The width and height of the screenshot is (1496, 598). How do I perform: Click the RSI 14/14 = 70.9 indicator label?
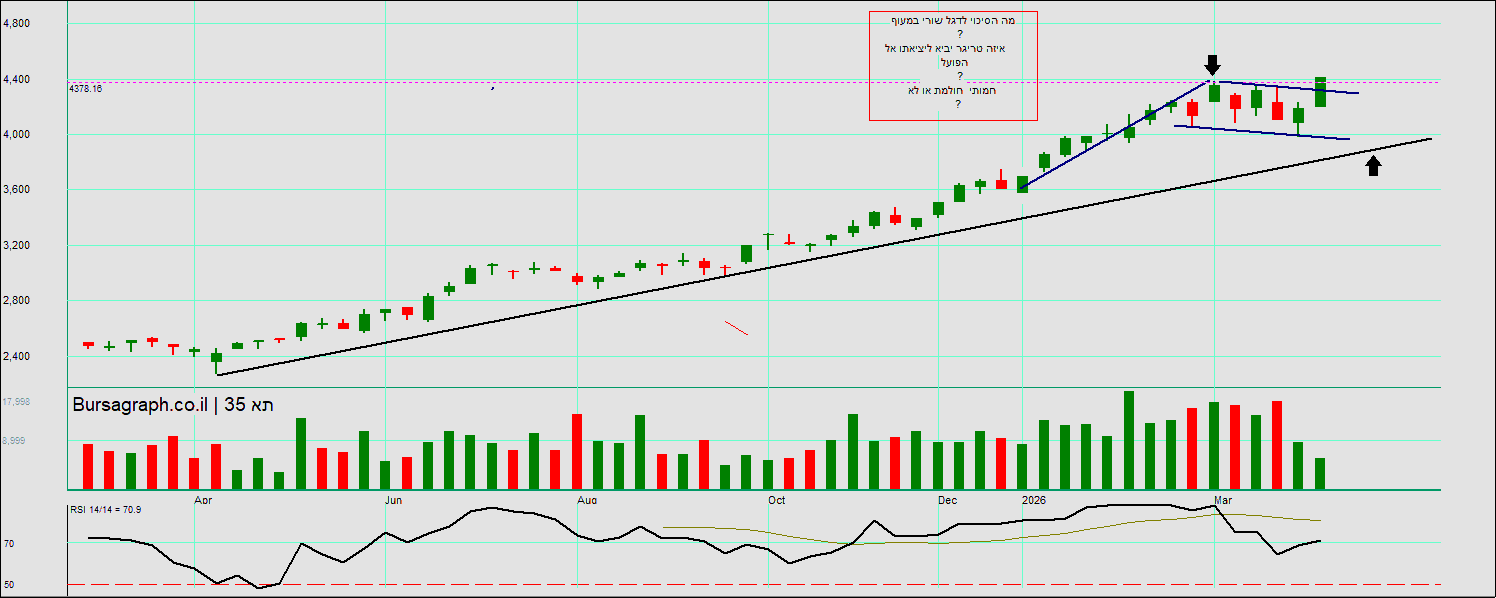coord(105,510)
